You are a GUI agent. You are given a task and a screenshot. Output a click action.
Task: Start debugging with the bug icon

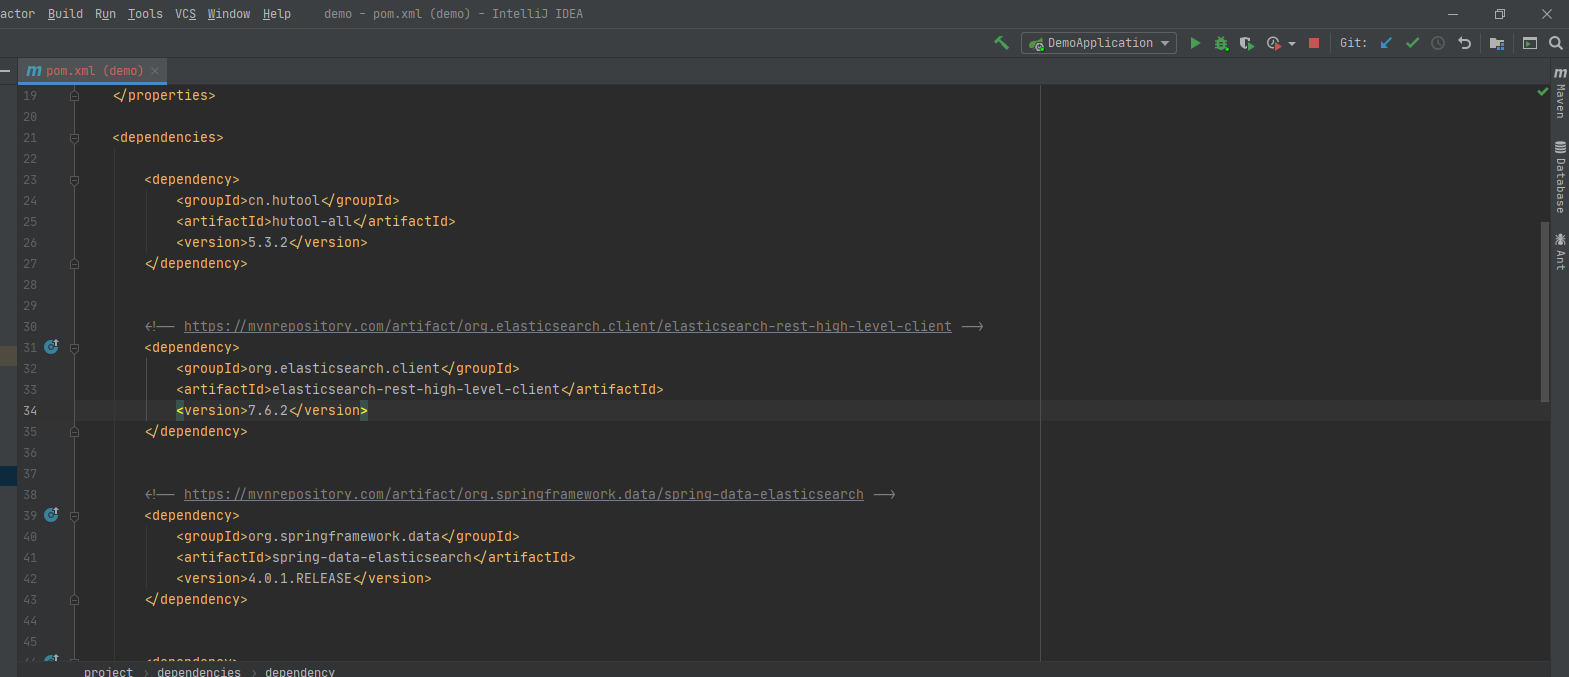coord(1221,43)
